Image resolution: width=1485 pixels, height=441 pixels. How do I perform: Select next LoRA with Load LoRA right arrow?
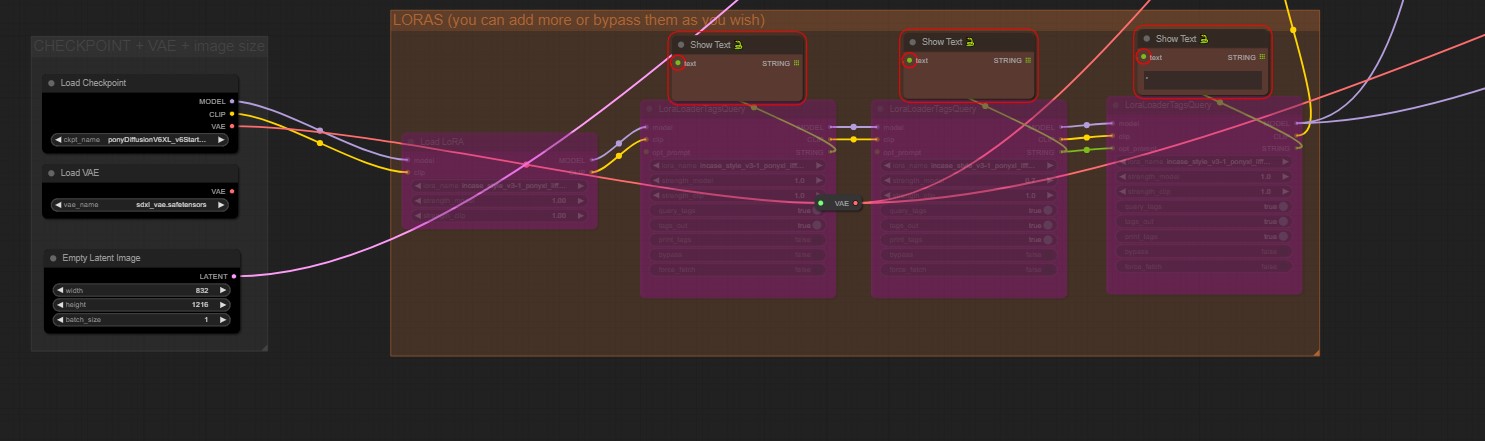pos(582,186)
